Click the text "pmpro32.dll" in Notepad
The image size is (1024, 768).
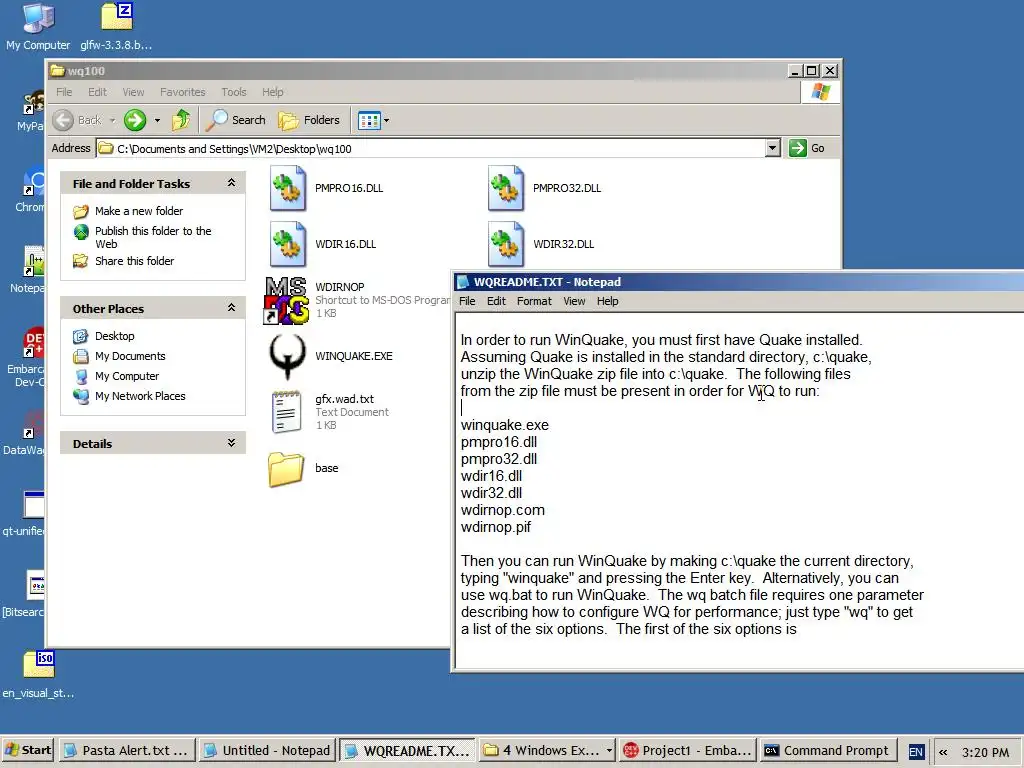click(x=499, y=459)
